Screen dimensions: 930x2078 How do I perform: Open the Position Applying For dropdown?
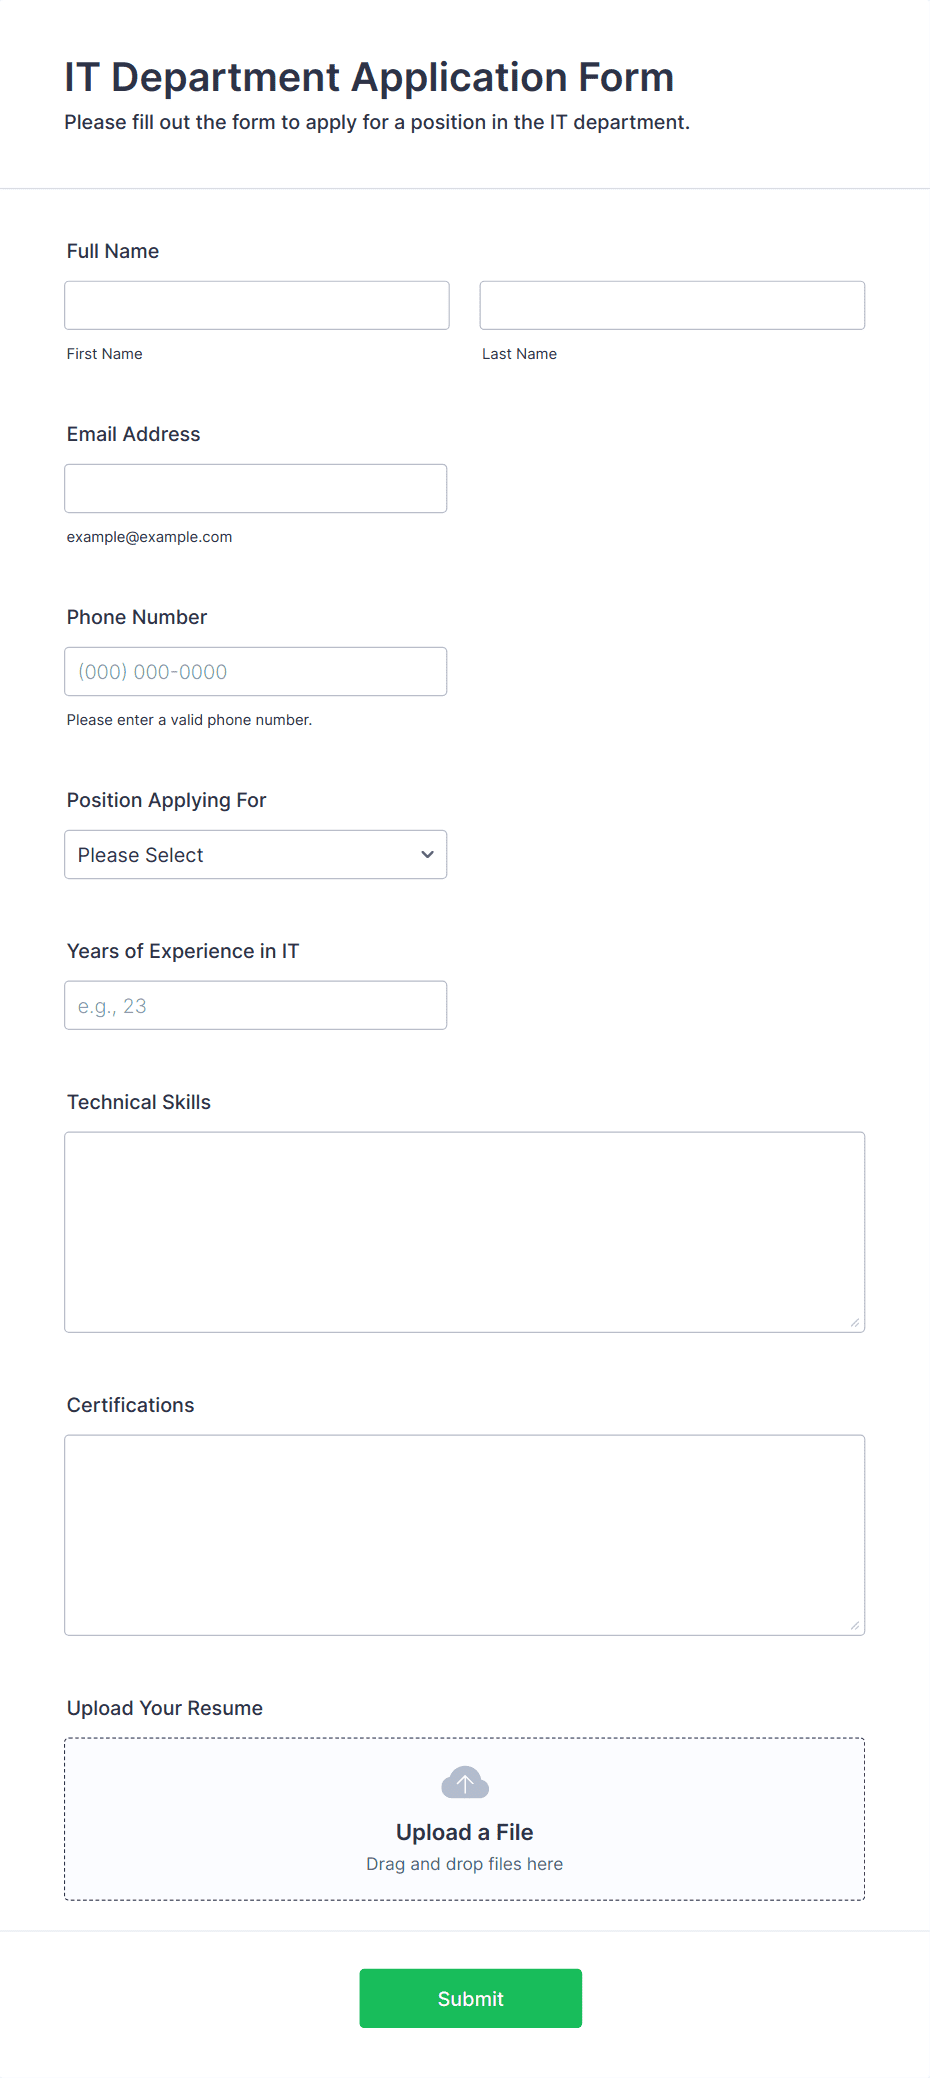pyautogui.click(x=256, y=854)
